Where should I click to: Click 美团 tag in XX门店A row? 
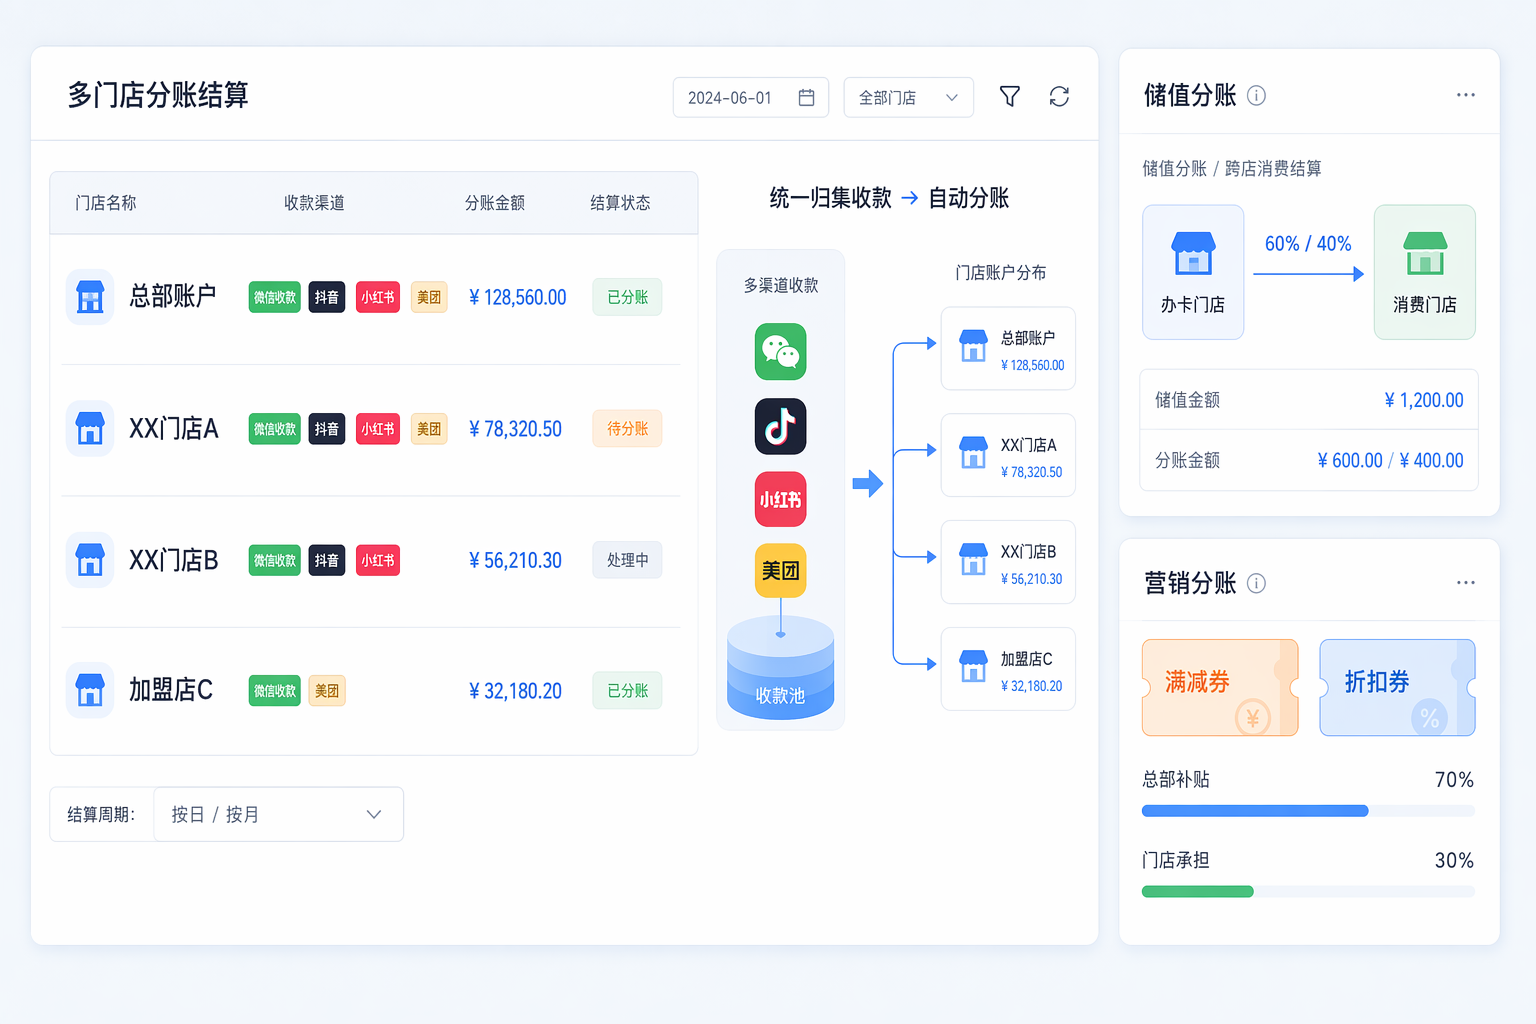(x=429, y=429)
